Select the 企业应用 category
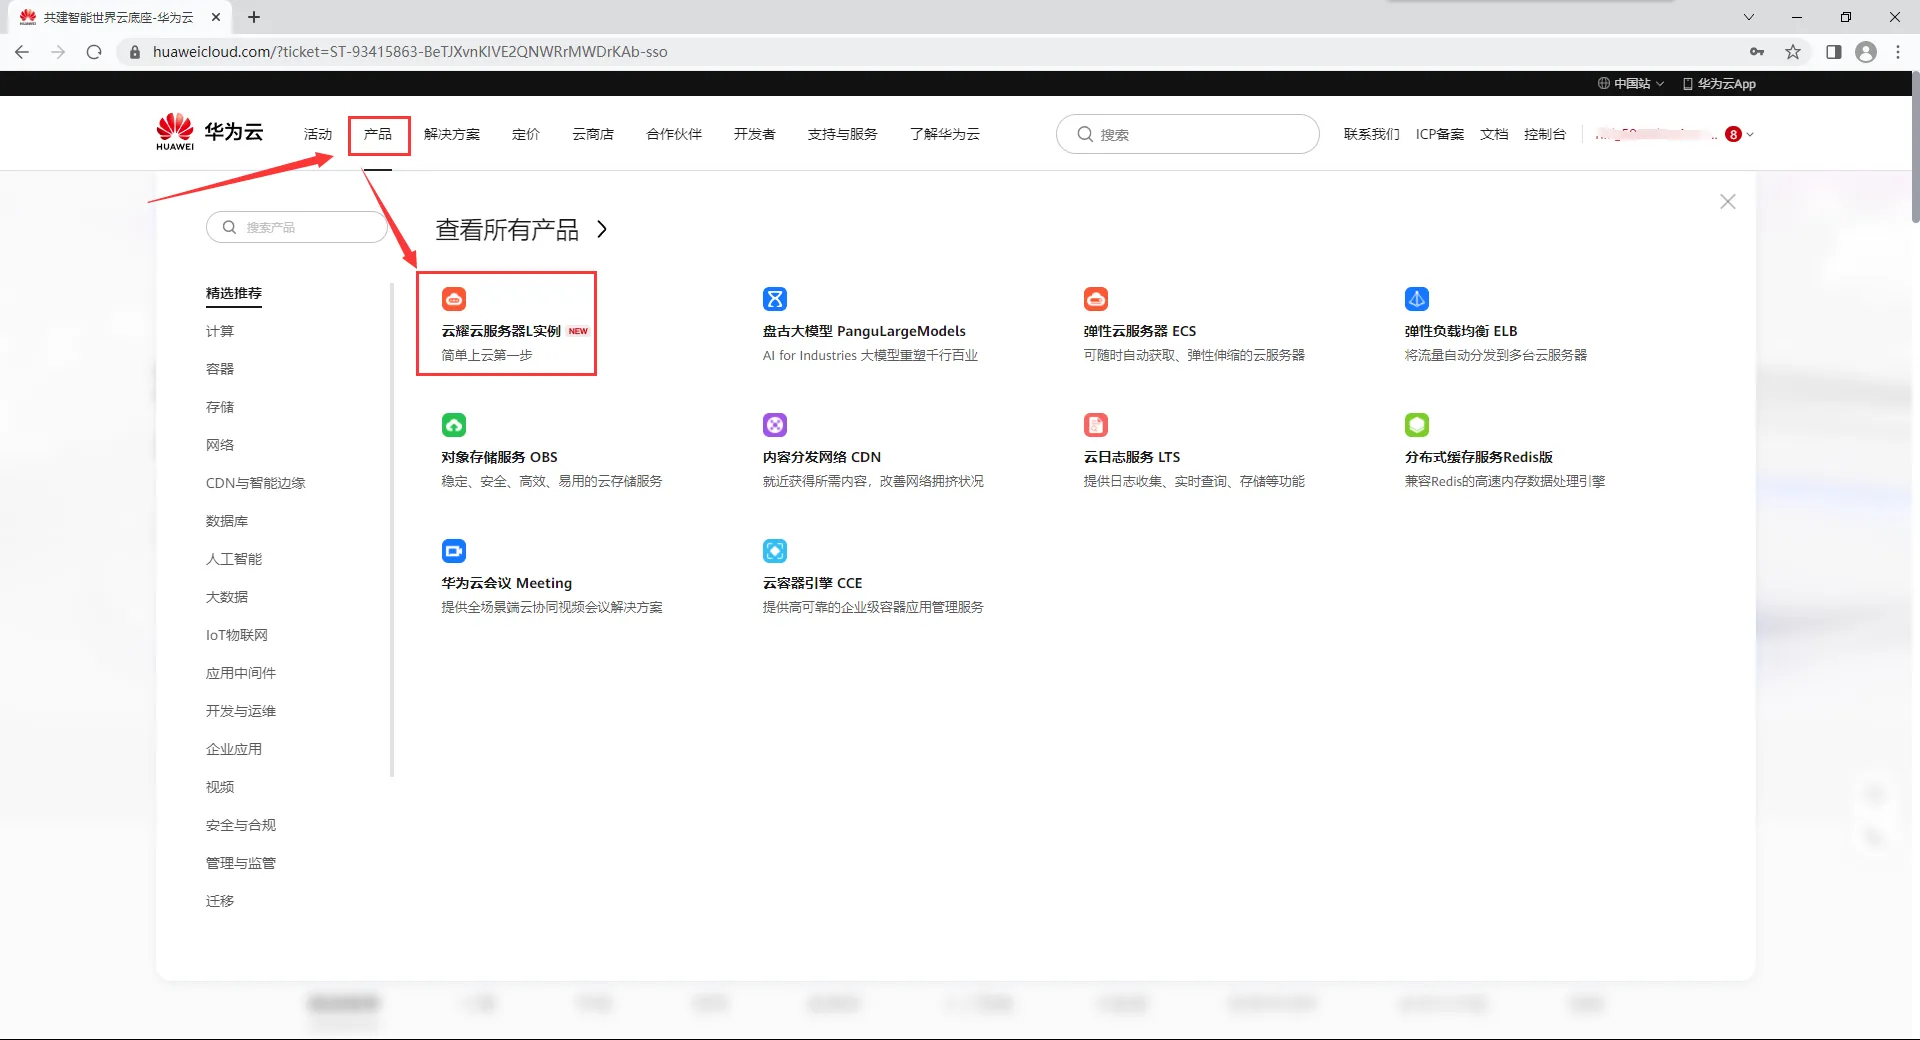Image resolution: width=1920 pixels, height=1040 pixels. pos(234,749)
